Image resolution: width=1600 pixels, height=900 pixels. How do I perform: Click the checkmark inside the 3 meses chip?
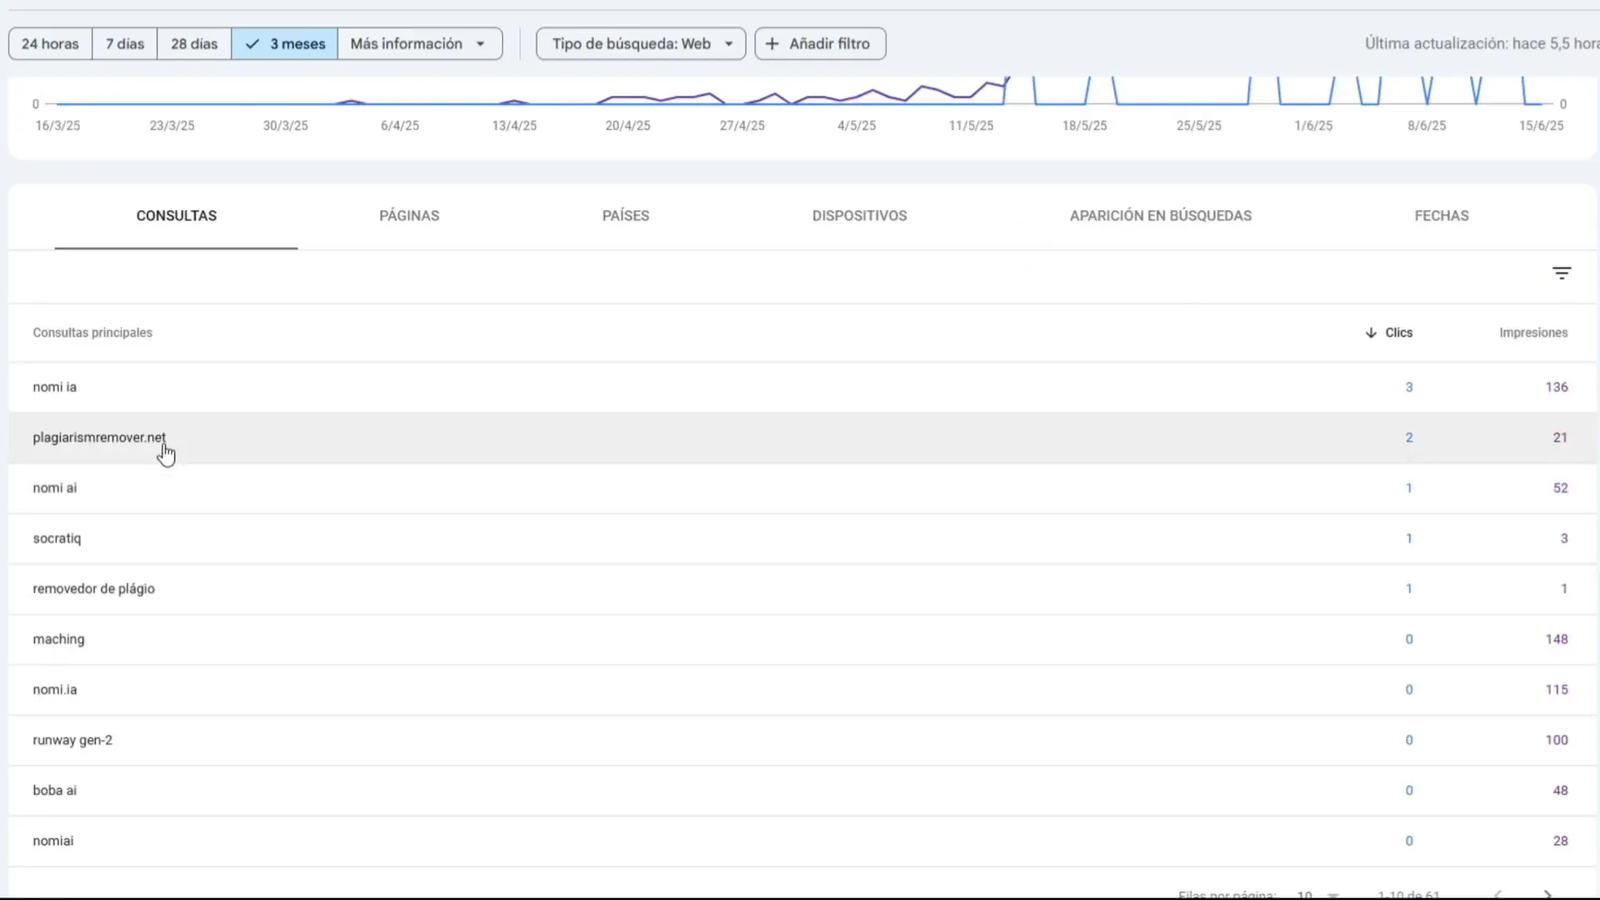click(x=252, y=43)
